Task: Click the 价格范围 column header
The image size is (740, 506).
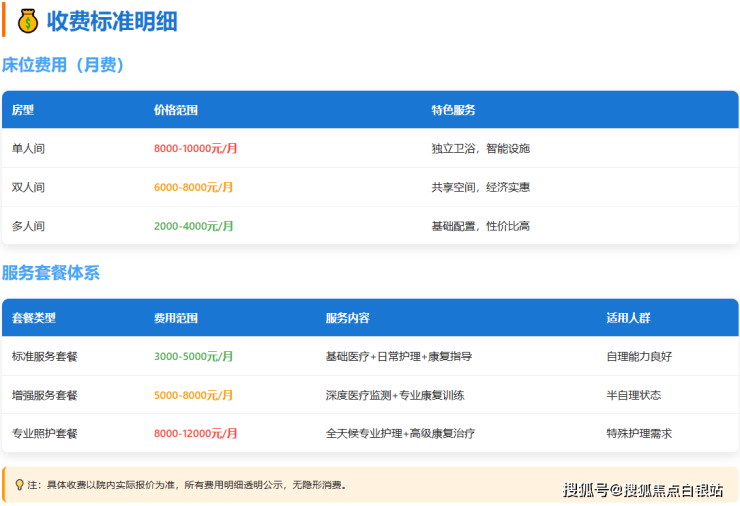Action: pyautogui.click(x=176, y=110)
